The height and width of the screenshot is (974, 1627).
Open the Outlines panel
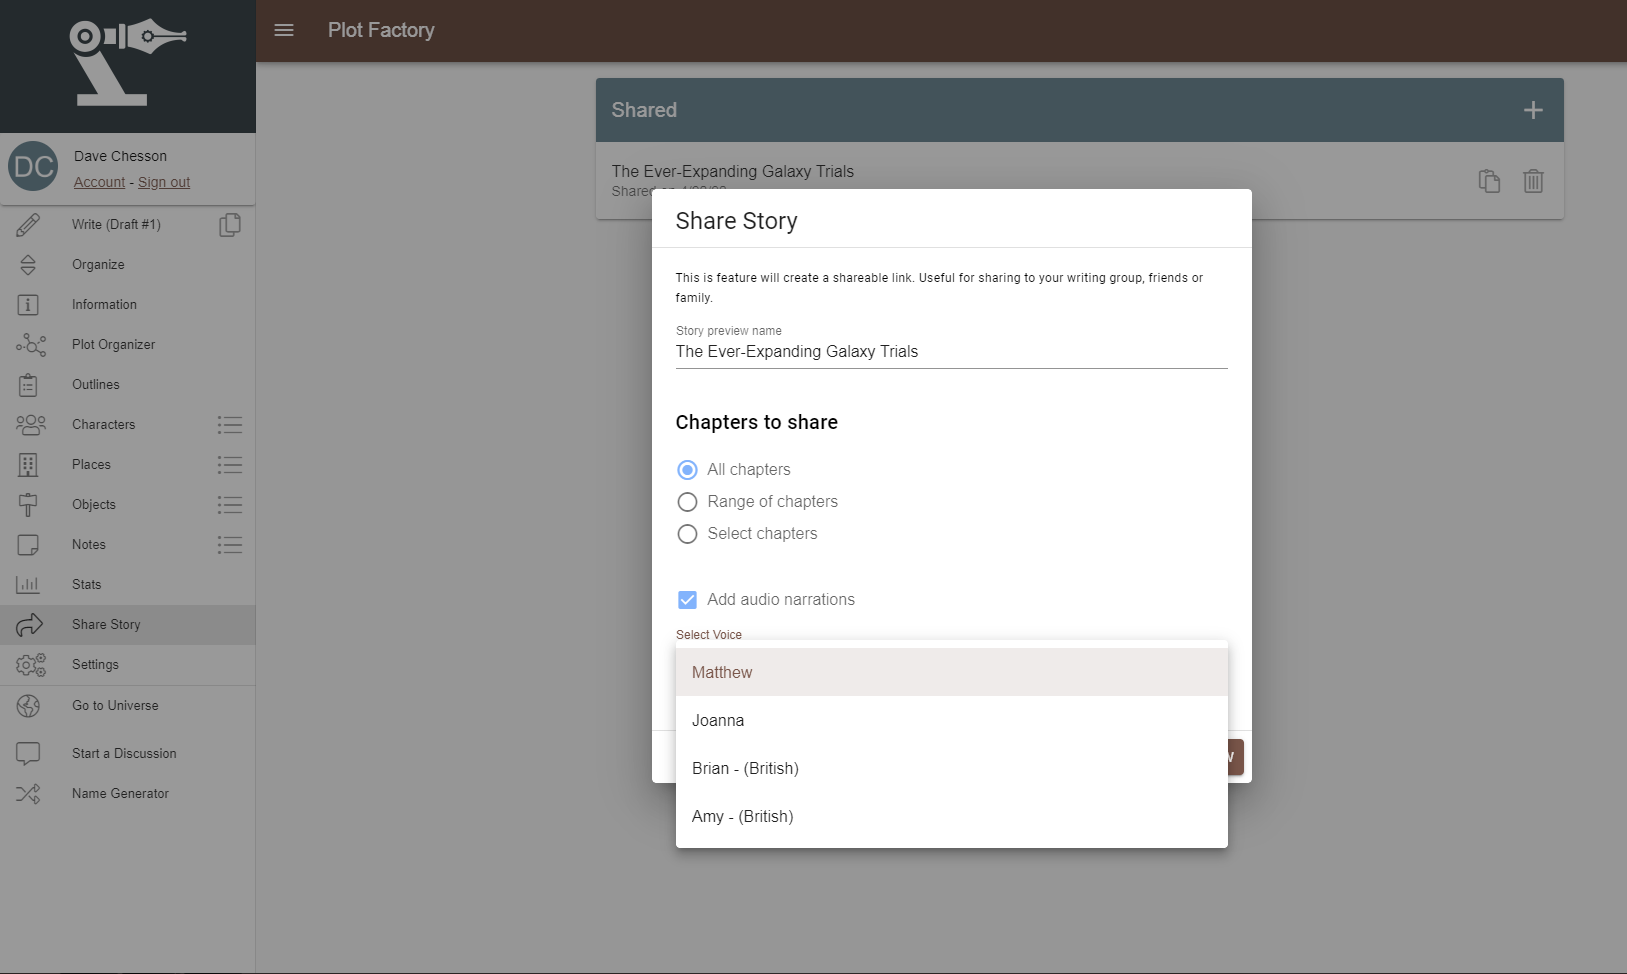(x=95, y=384)
